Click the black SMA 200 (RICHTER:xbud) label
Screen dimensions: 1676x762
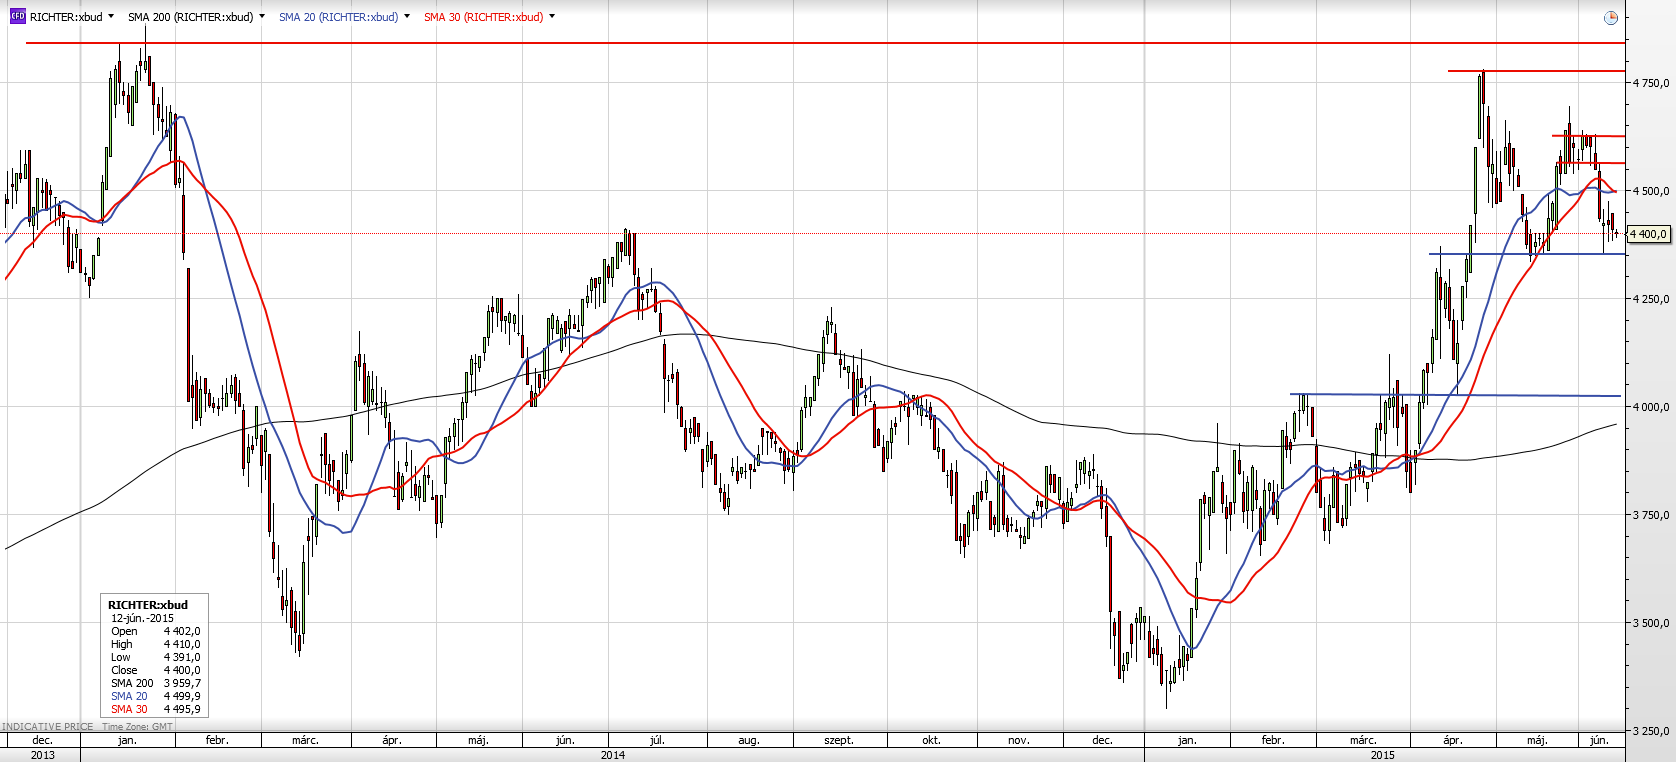click(x=190, y=17)
